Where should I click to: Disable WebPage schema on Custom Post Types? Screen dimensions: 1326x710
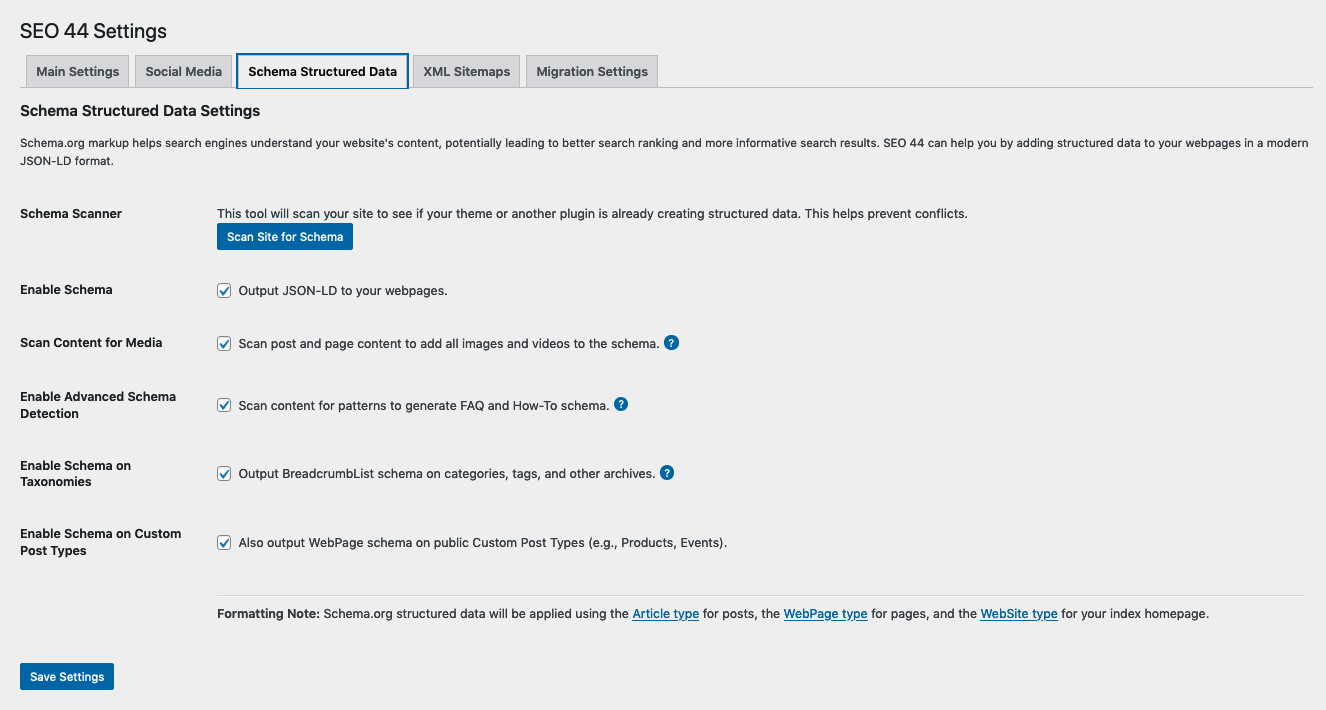tap(224, 542)
